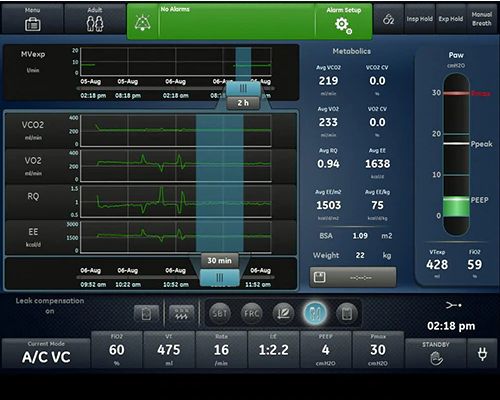500x400 pixels.
Task: Click the Avg EE/kg value 75
Action: (377, 205)
